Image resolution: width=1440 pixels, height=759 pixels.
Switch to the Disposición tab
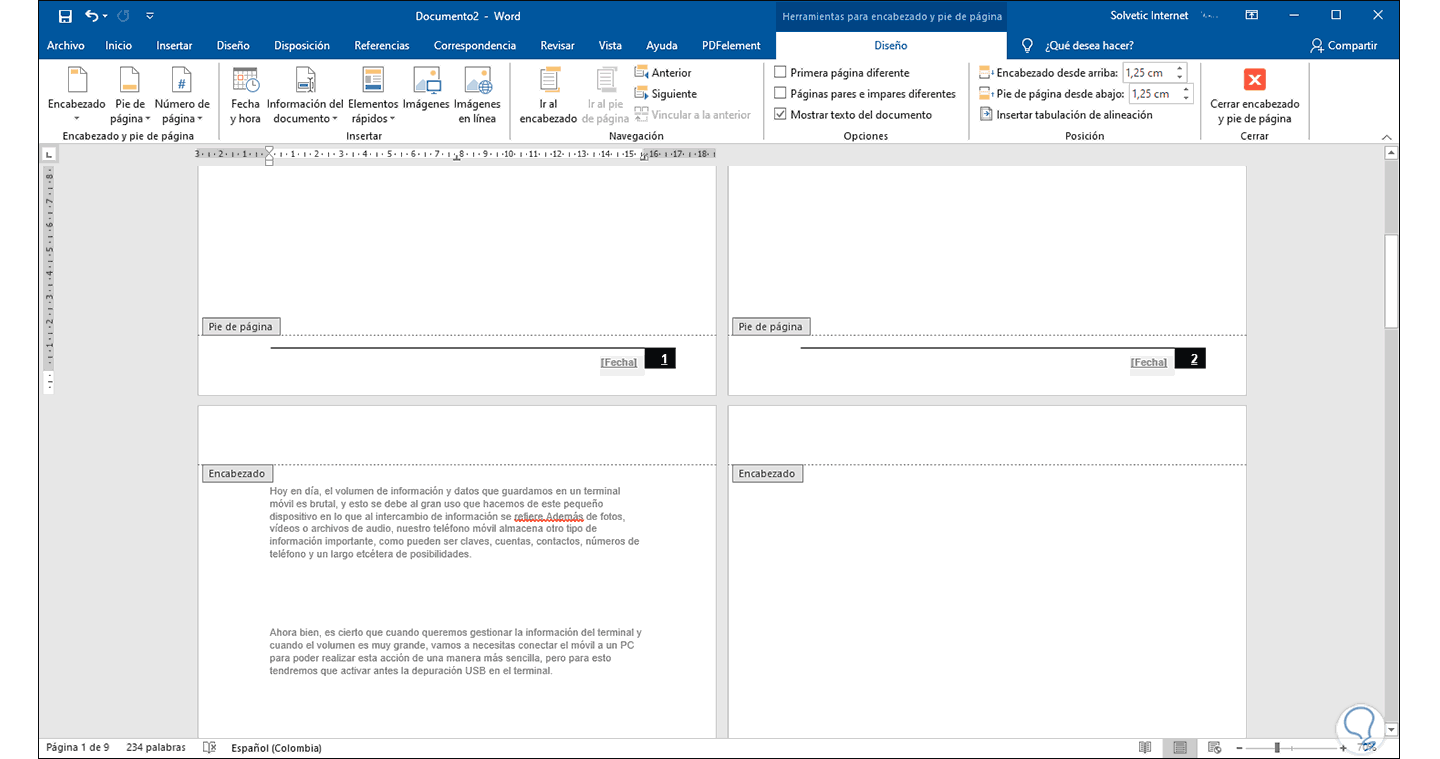[x=302, y=46]
